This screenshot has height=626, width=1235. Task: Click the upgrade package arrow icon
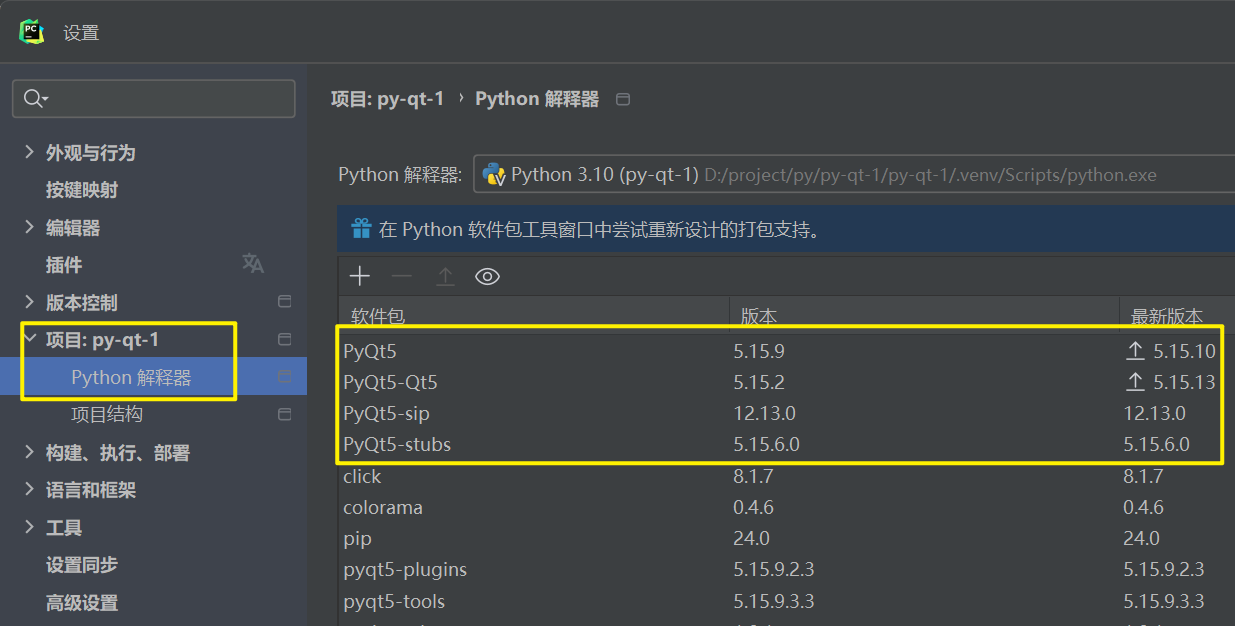pyautogui.click(x=445, y=277)
